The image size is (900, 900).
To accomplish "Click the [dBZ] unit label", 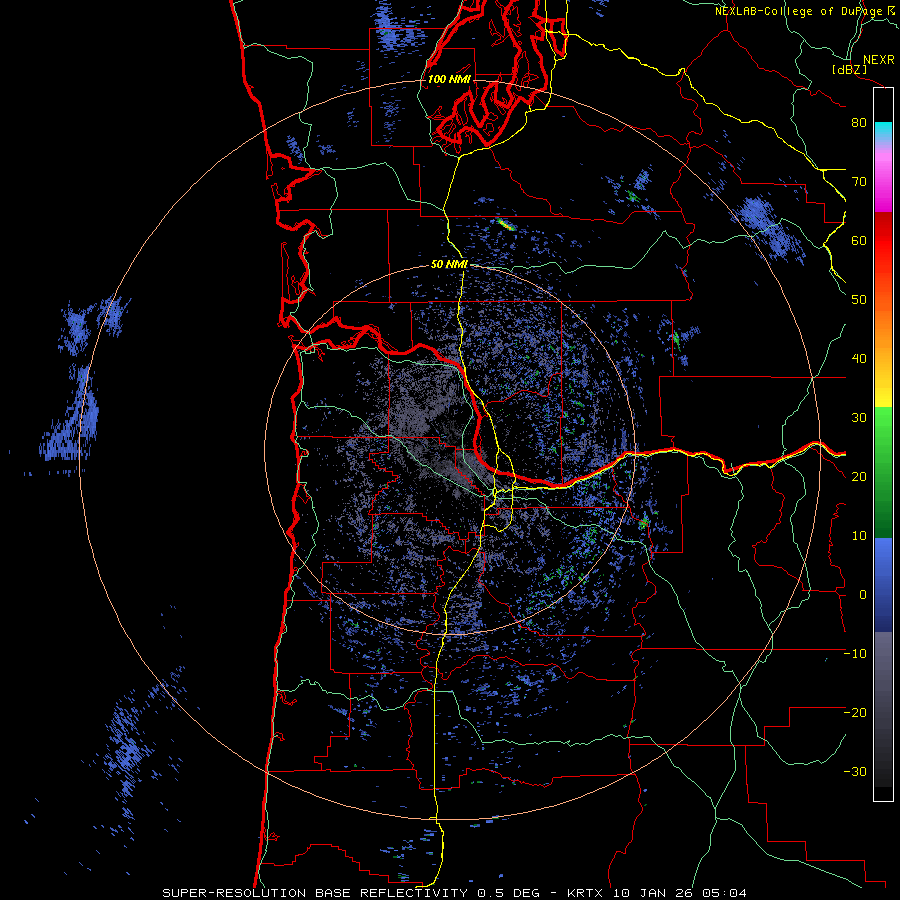I will (849, 69).
